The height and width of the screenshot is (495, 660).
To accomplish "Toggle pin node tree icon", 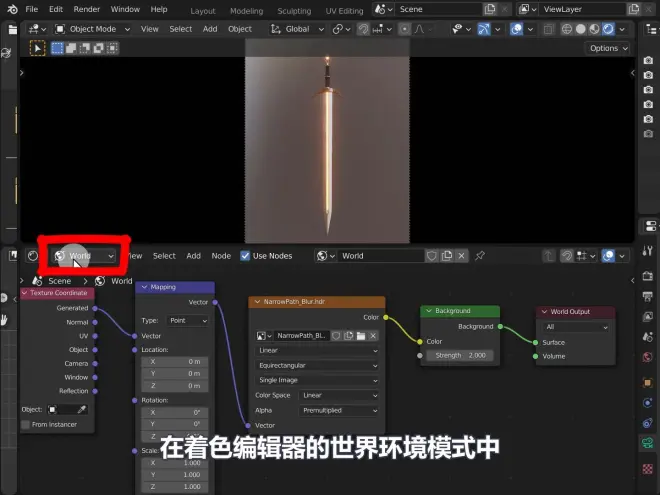I will click(480, 256).
